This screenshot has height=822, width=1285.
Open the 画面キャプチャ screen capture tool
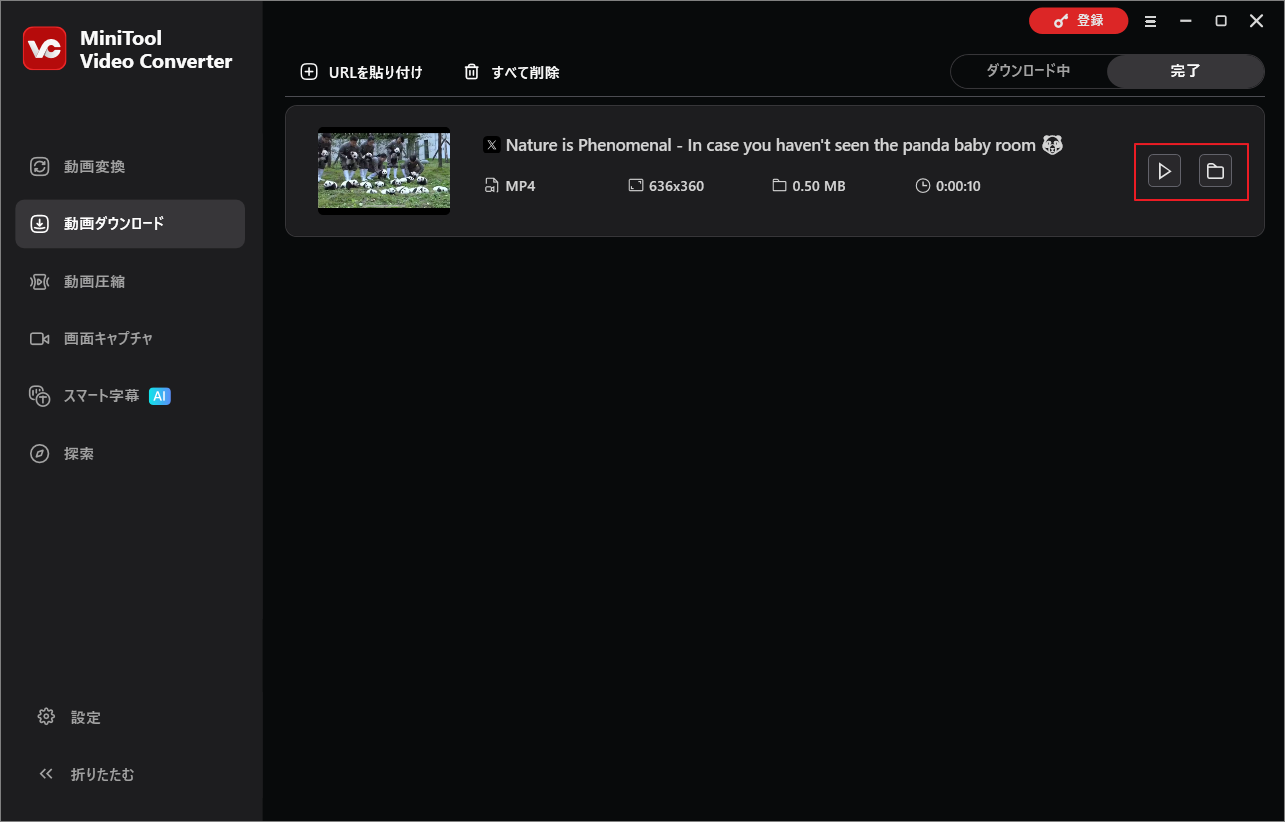pos(39,338)
